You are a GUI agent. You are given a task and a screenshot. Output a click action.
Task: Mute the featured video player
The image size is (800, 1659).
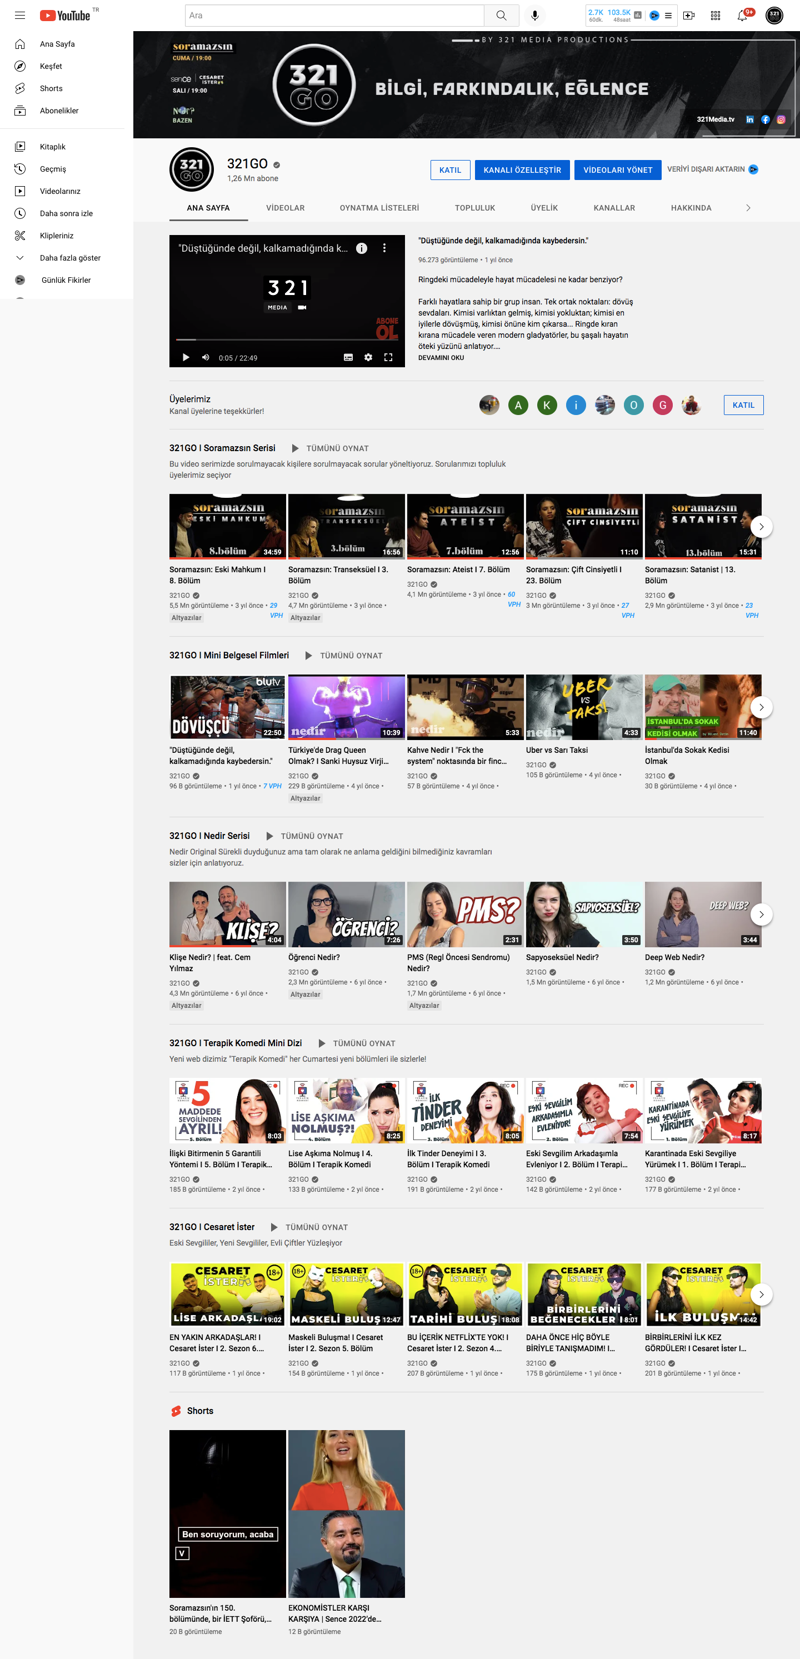(206, 357)
